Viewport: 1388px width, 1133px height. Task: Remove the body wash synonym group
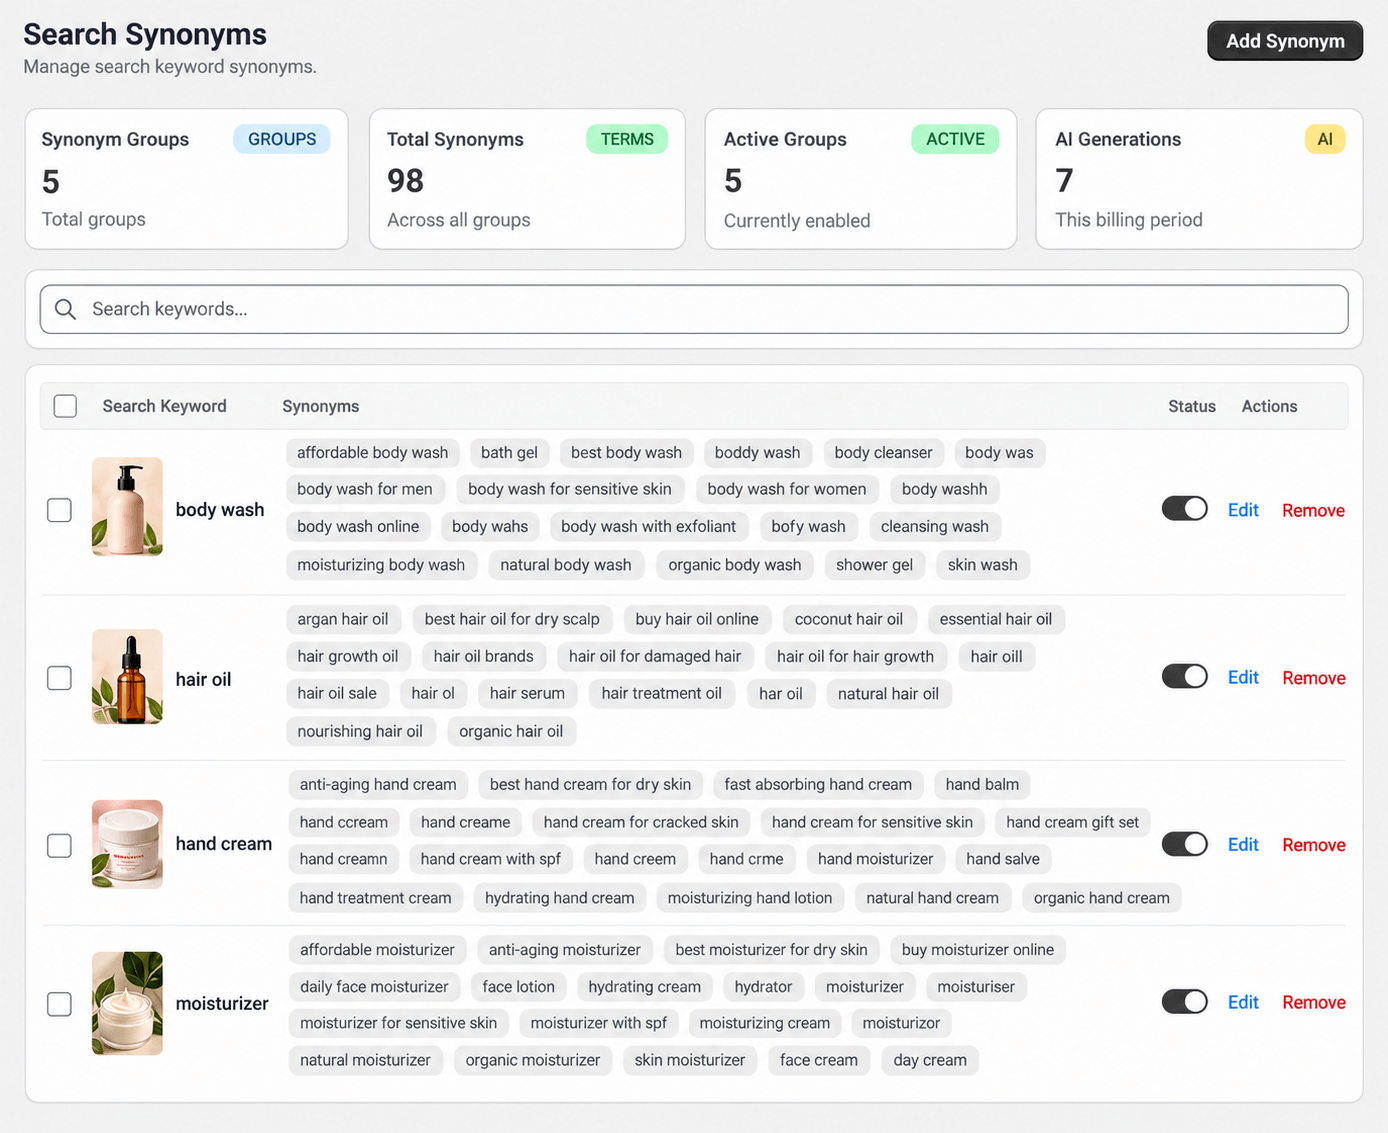point(1313,510)
